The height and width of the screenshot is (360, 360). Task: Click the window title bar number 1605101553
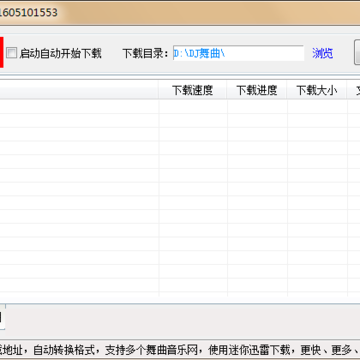29,13
